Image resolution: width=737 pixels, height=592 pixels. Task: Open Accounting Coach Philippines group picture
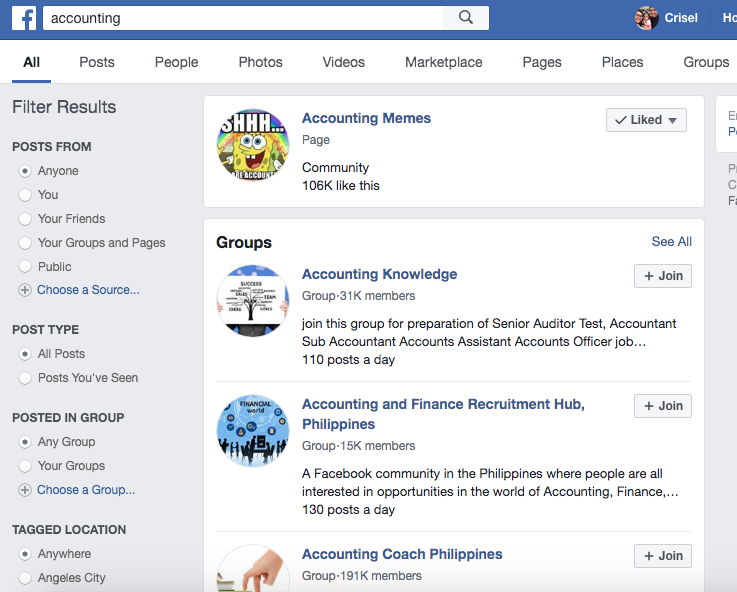point(253,569)
